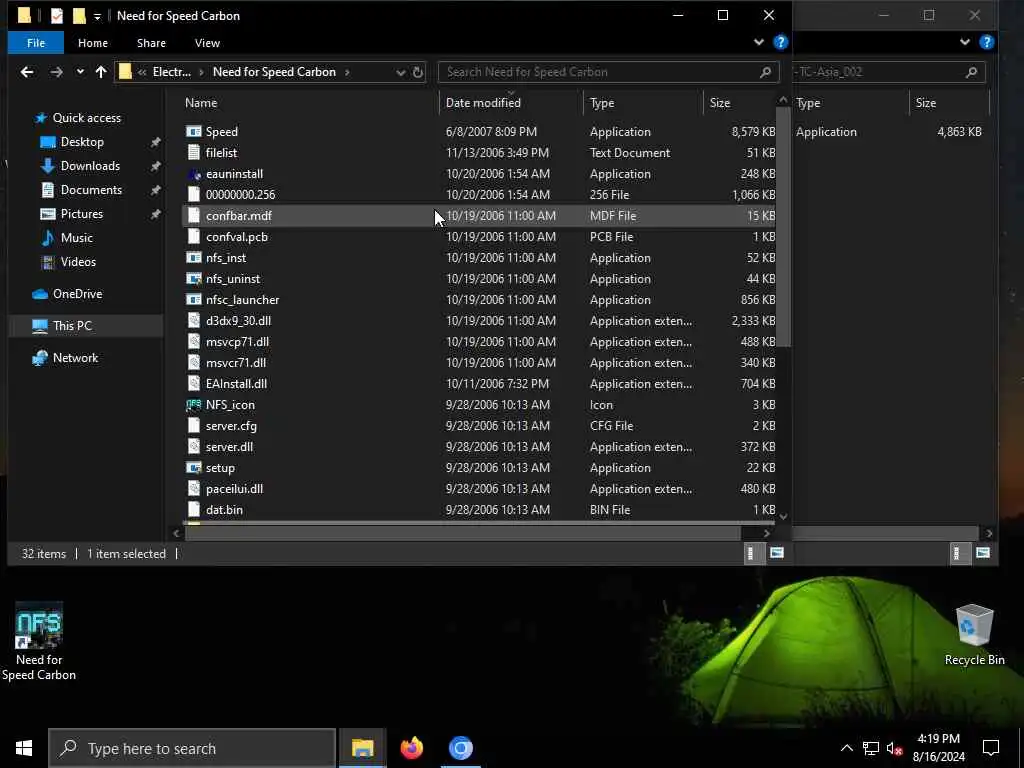The image size is (1024, 768).
Task: Select the nfs_inst application icon
Action: [193, 257]
